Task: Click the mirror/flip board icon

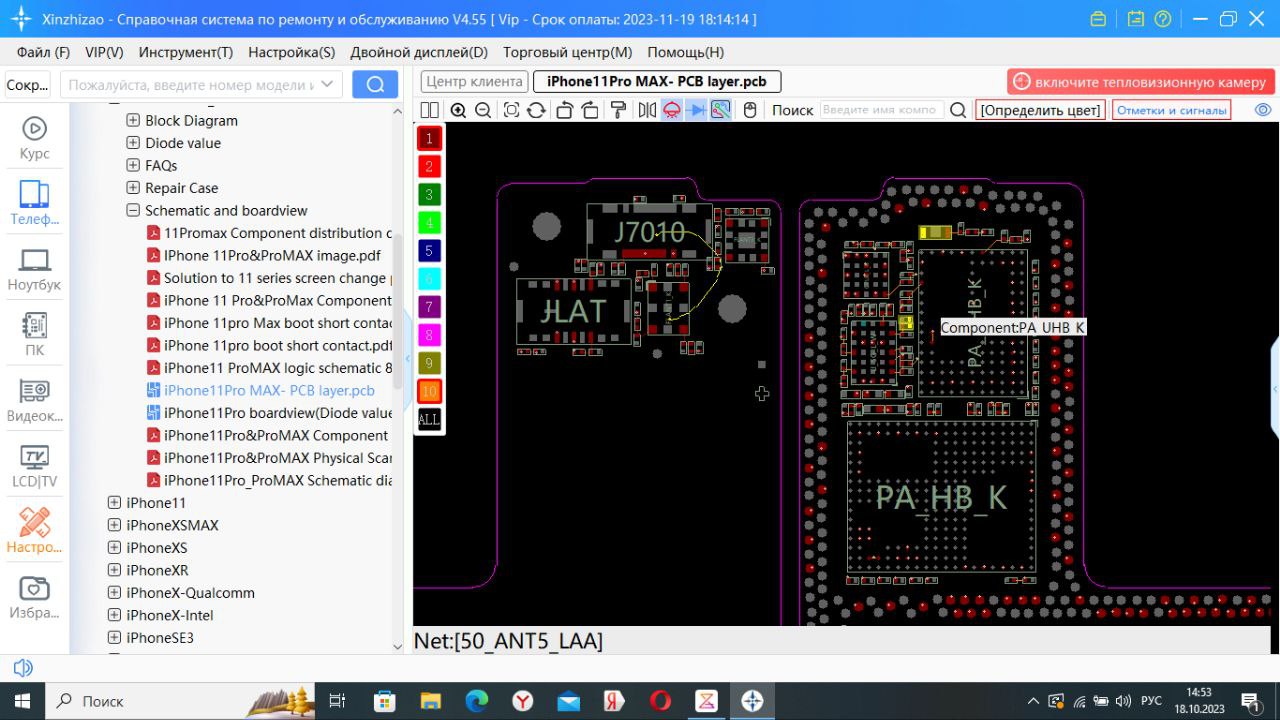Action: [x=646, y=110]
